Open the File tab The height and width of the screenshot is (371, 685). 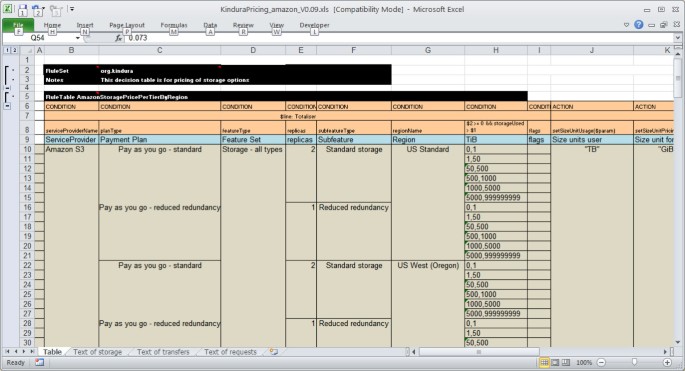(18, 26)
